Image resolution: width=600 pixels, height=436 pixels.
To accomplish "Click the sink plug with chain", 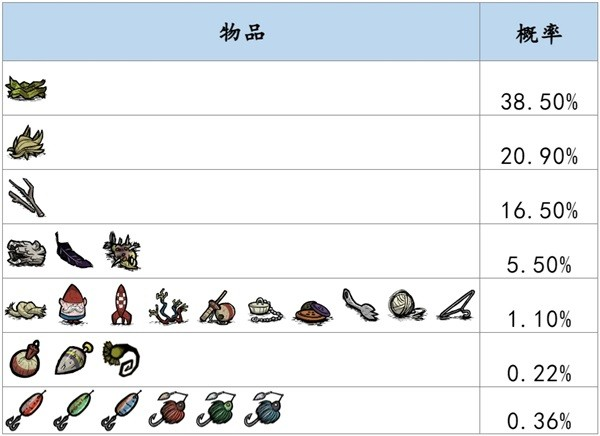I will click(265, 310).
